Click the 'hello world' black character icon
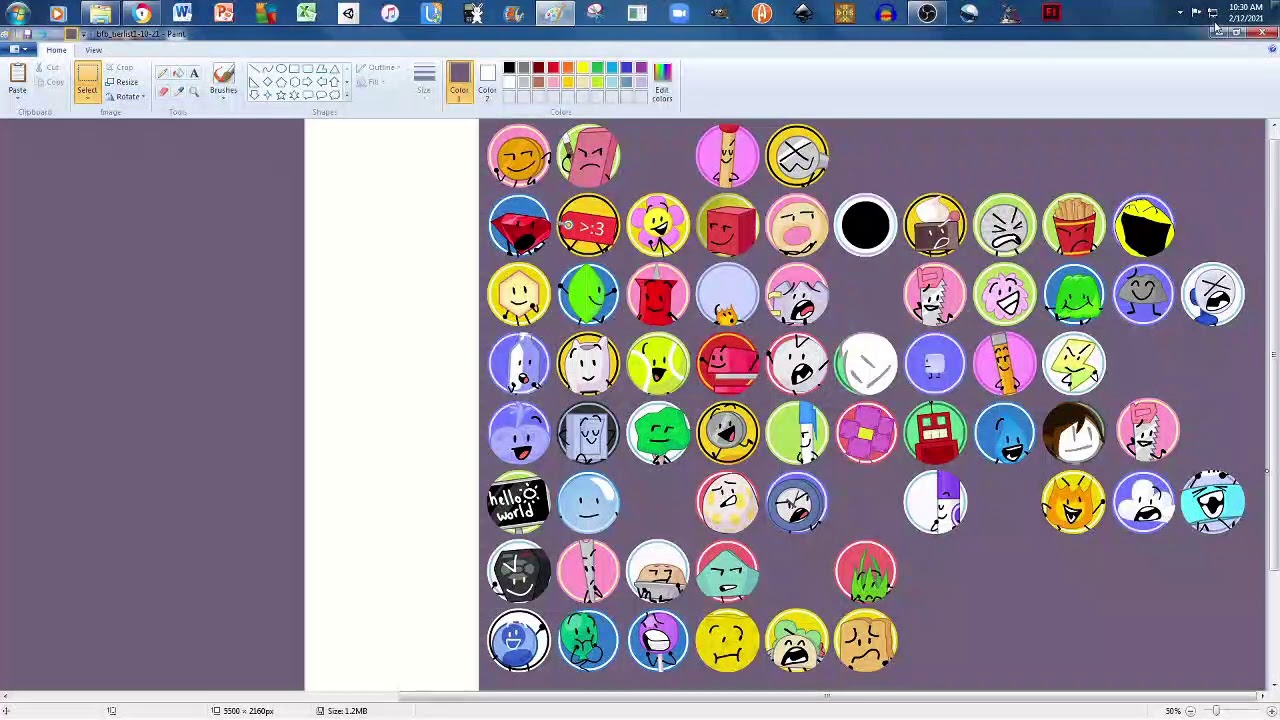1280x720 pixels. coord(519,502)
